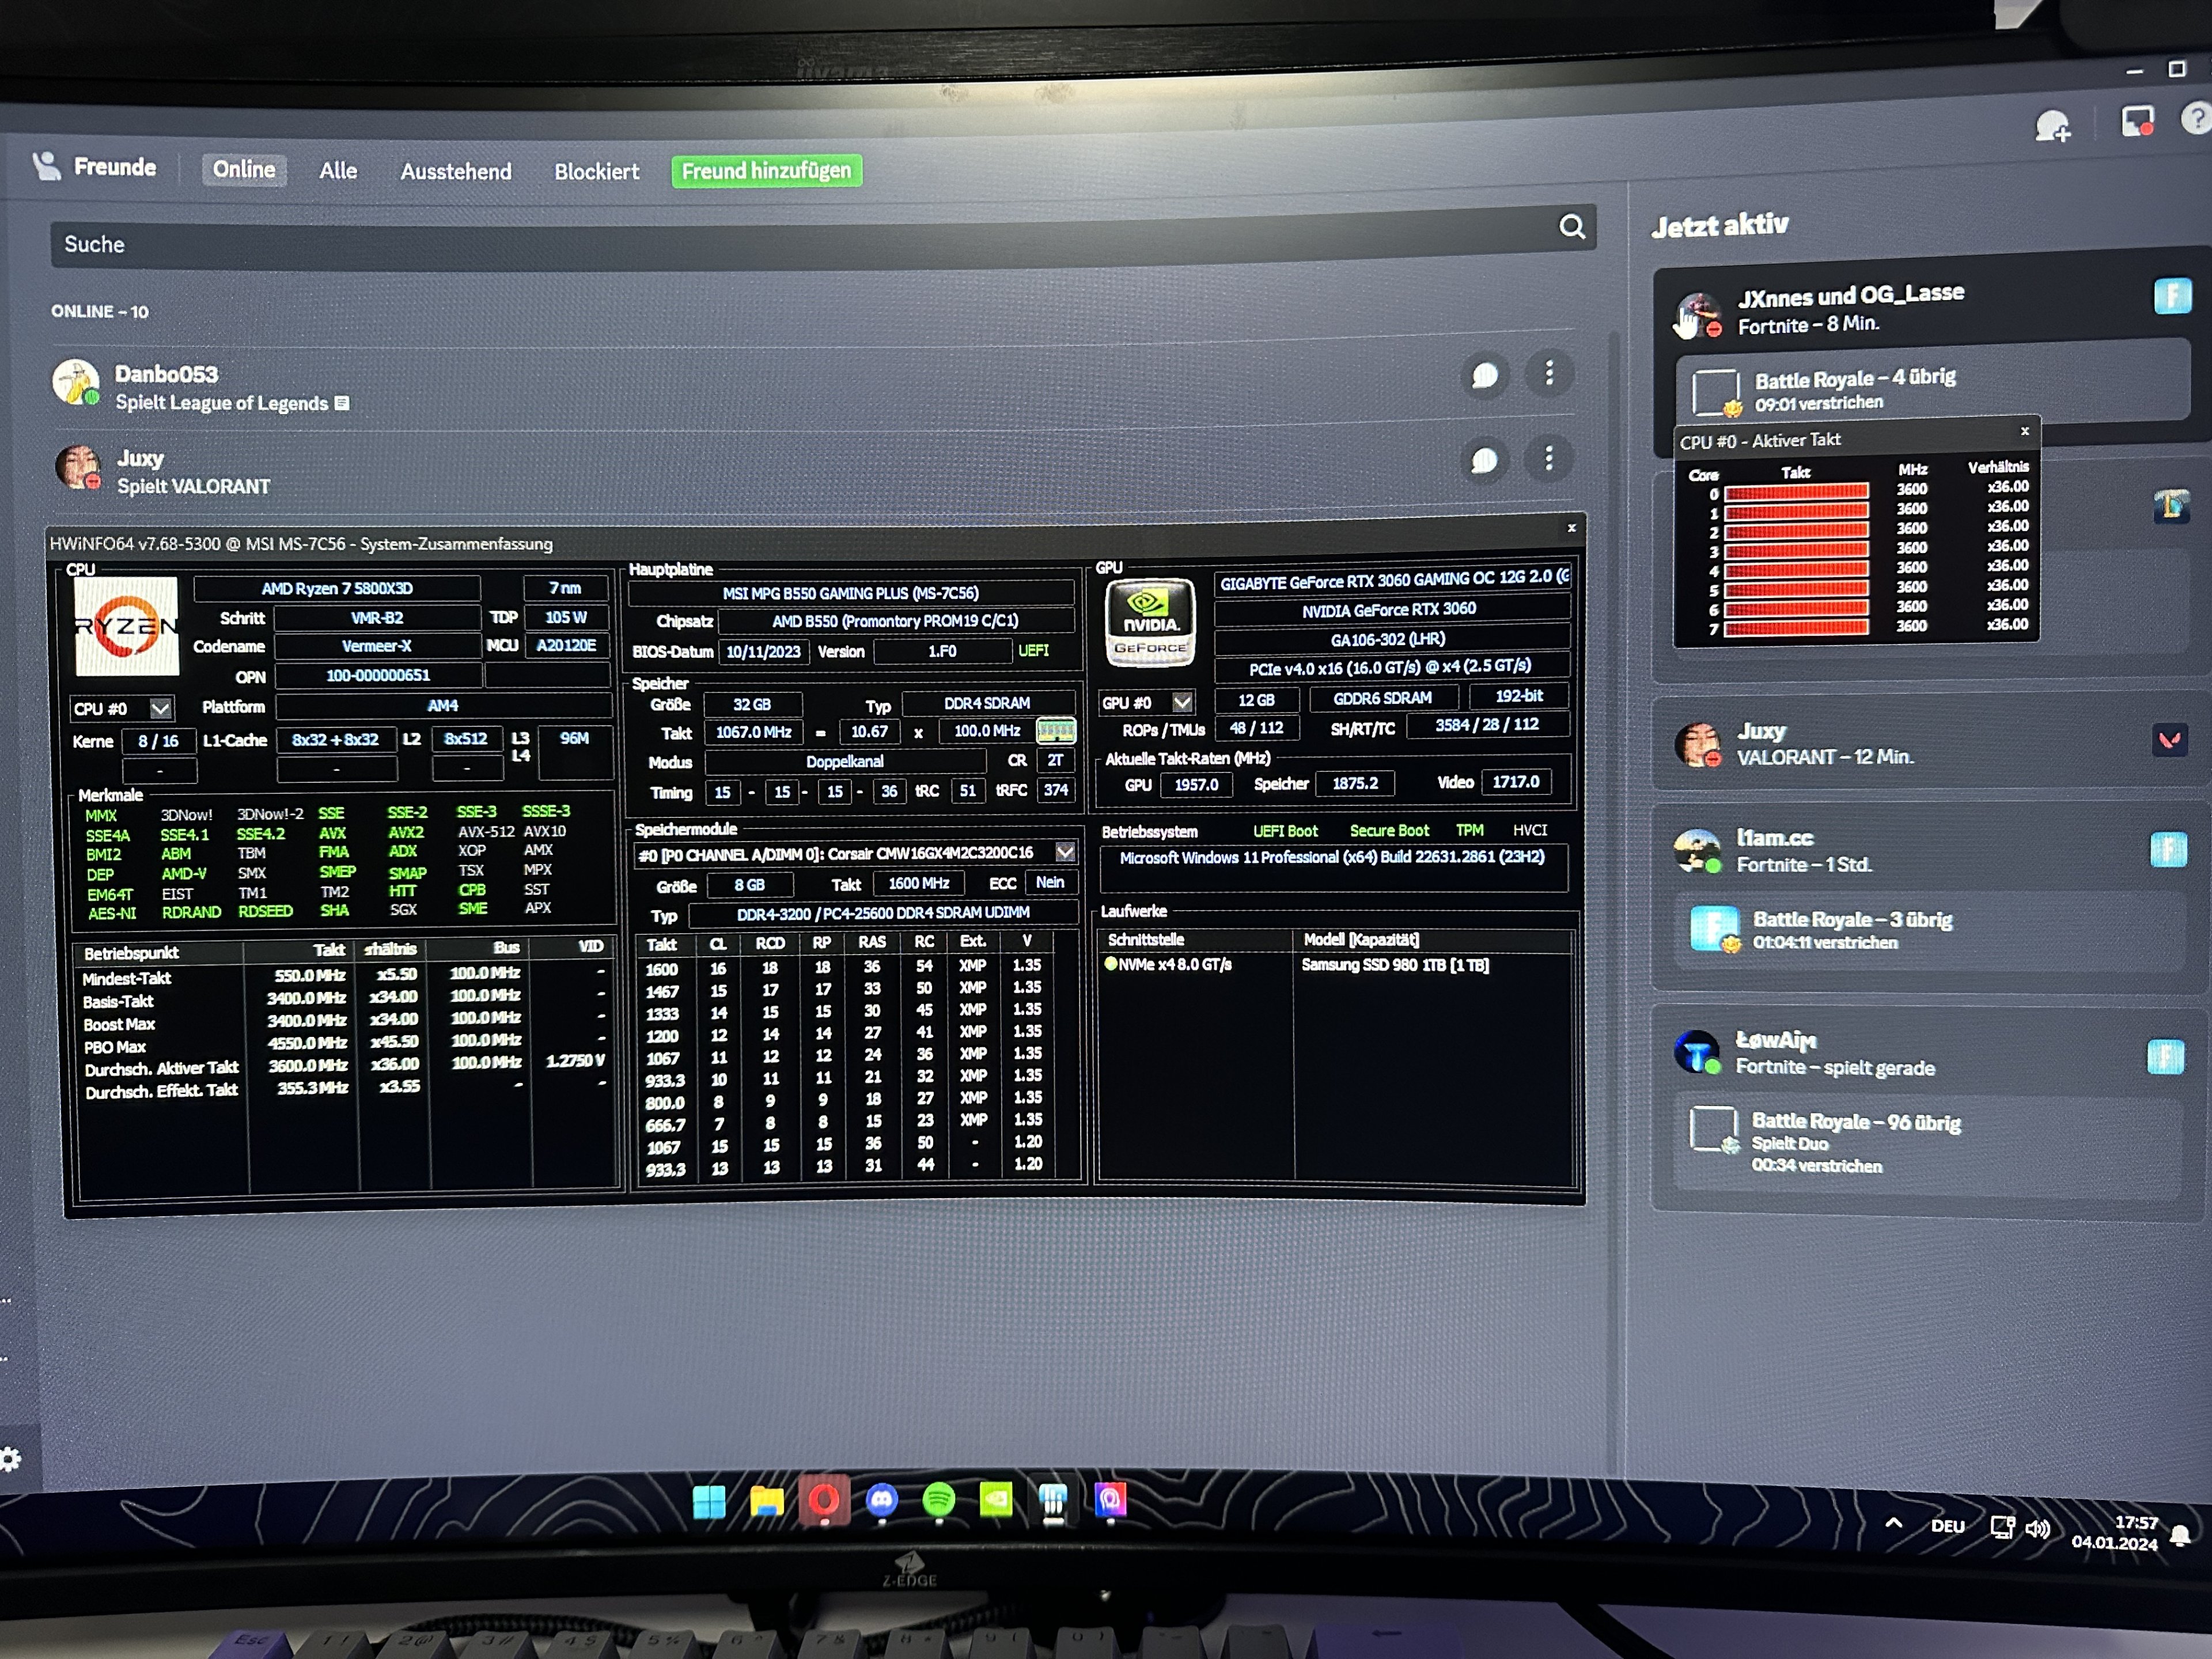Open the GPU #0 selector dropdown in HWiNFO
Image resolution: width=2212 pixels, height=1659 pixels.
pyautogui.click(x=1183, y=702)
